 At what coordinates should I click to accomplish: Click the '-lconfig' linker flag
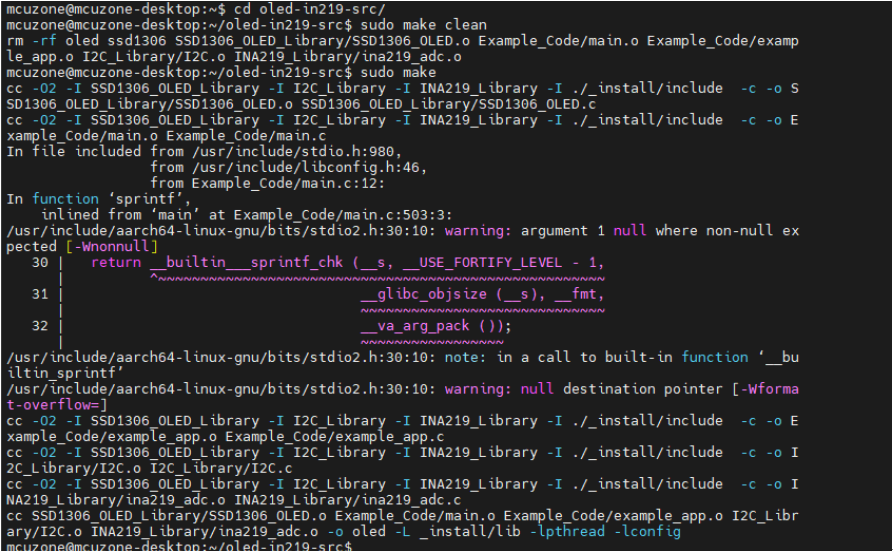pyautogui.click(x=647, y=532)
